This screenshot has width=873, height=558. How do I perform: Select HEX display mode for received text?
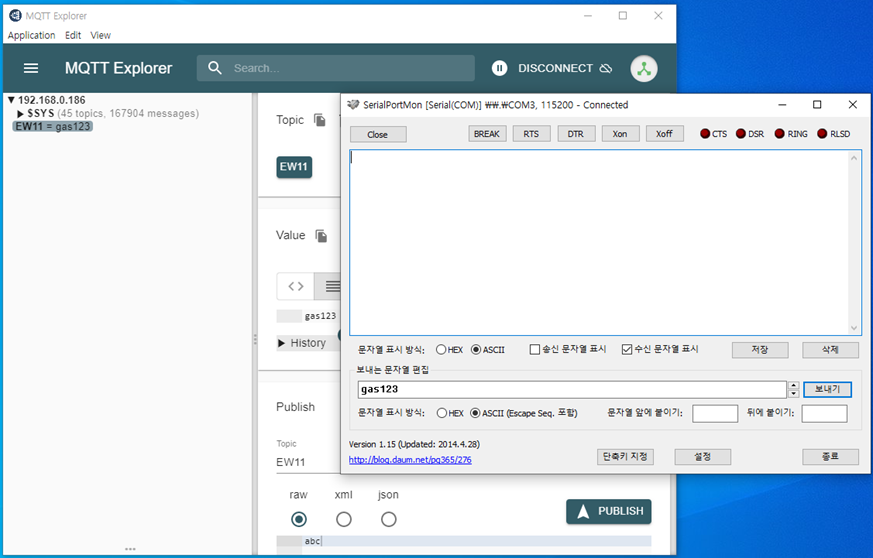tap(441, 349)
